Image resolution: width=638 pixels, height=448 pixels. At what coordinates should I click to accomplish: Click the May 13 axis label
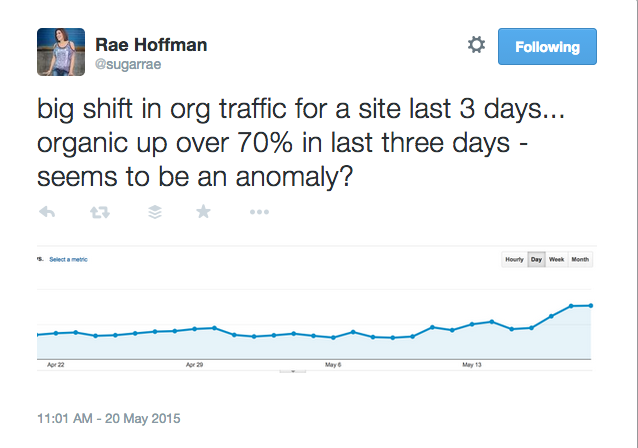coord(472,365)
